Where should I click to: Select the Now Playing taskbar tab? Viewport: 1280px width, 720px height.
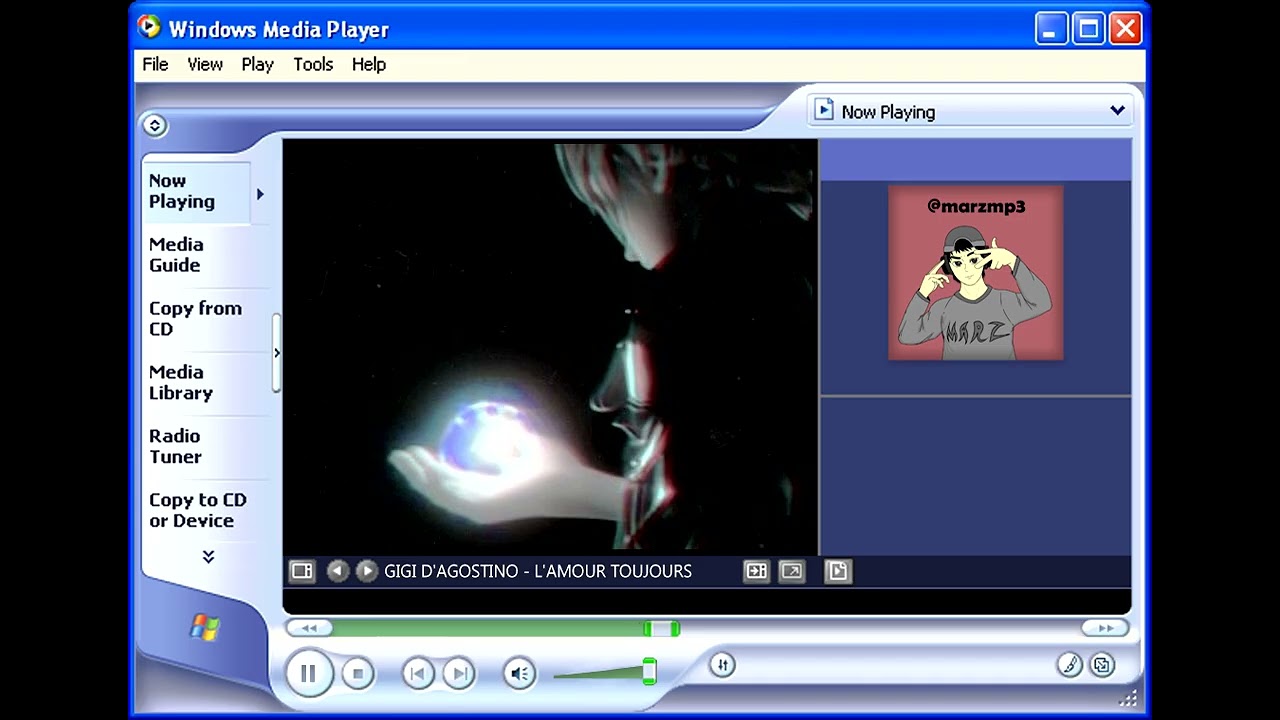(197, 191)
